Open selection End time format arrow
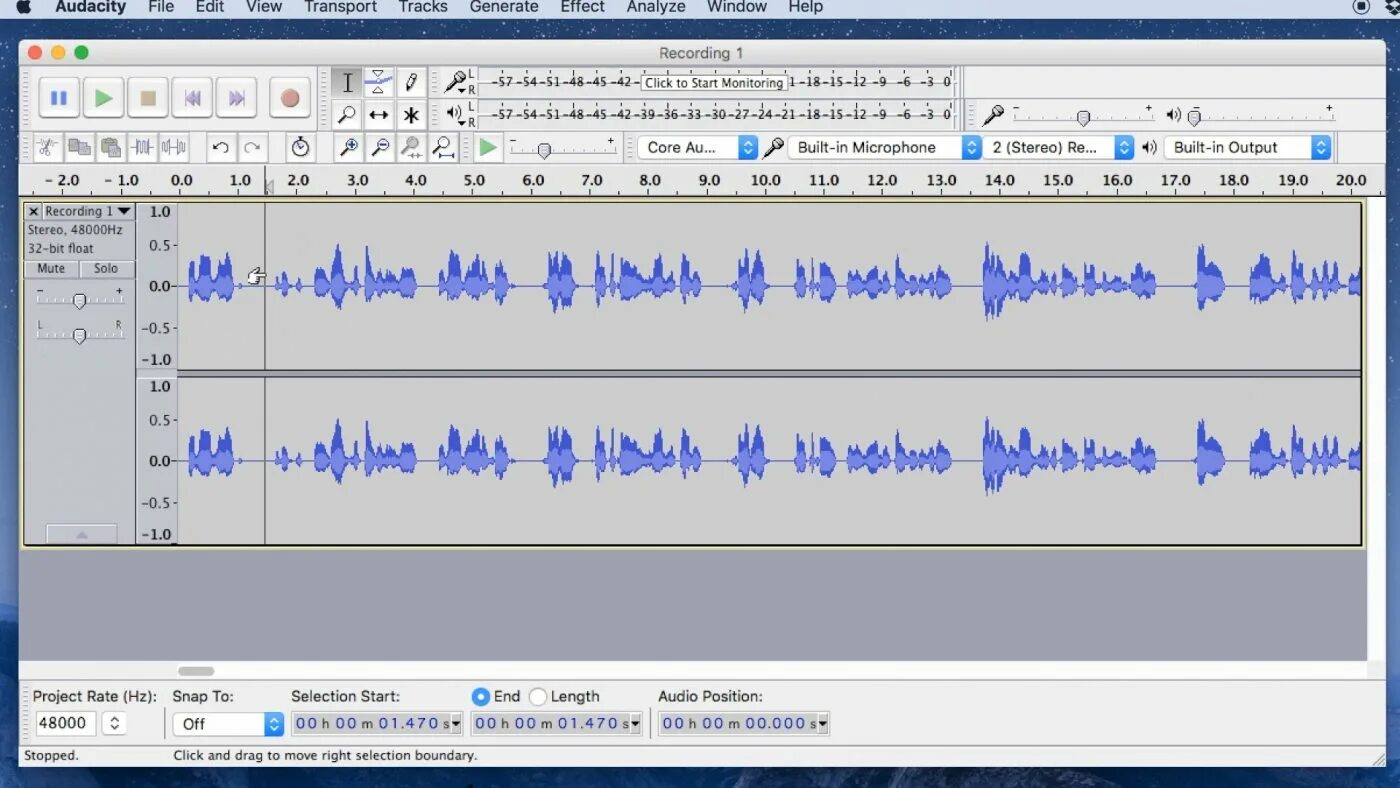The width and height of the screenshot is (1400, 788). [636, 723]
